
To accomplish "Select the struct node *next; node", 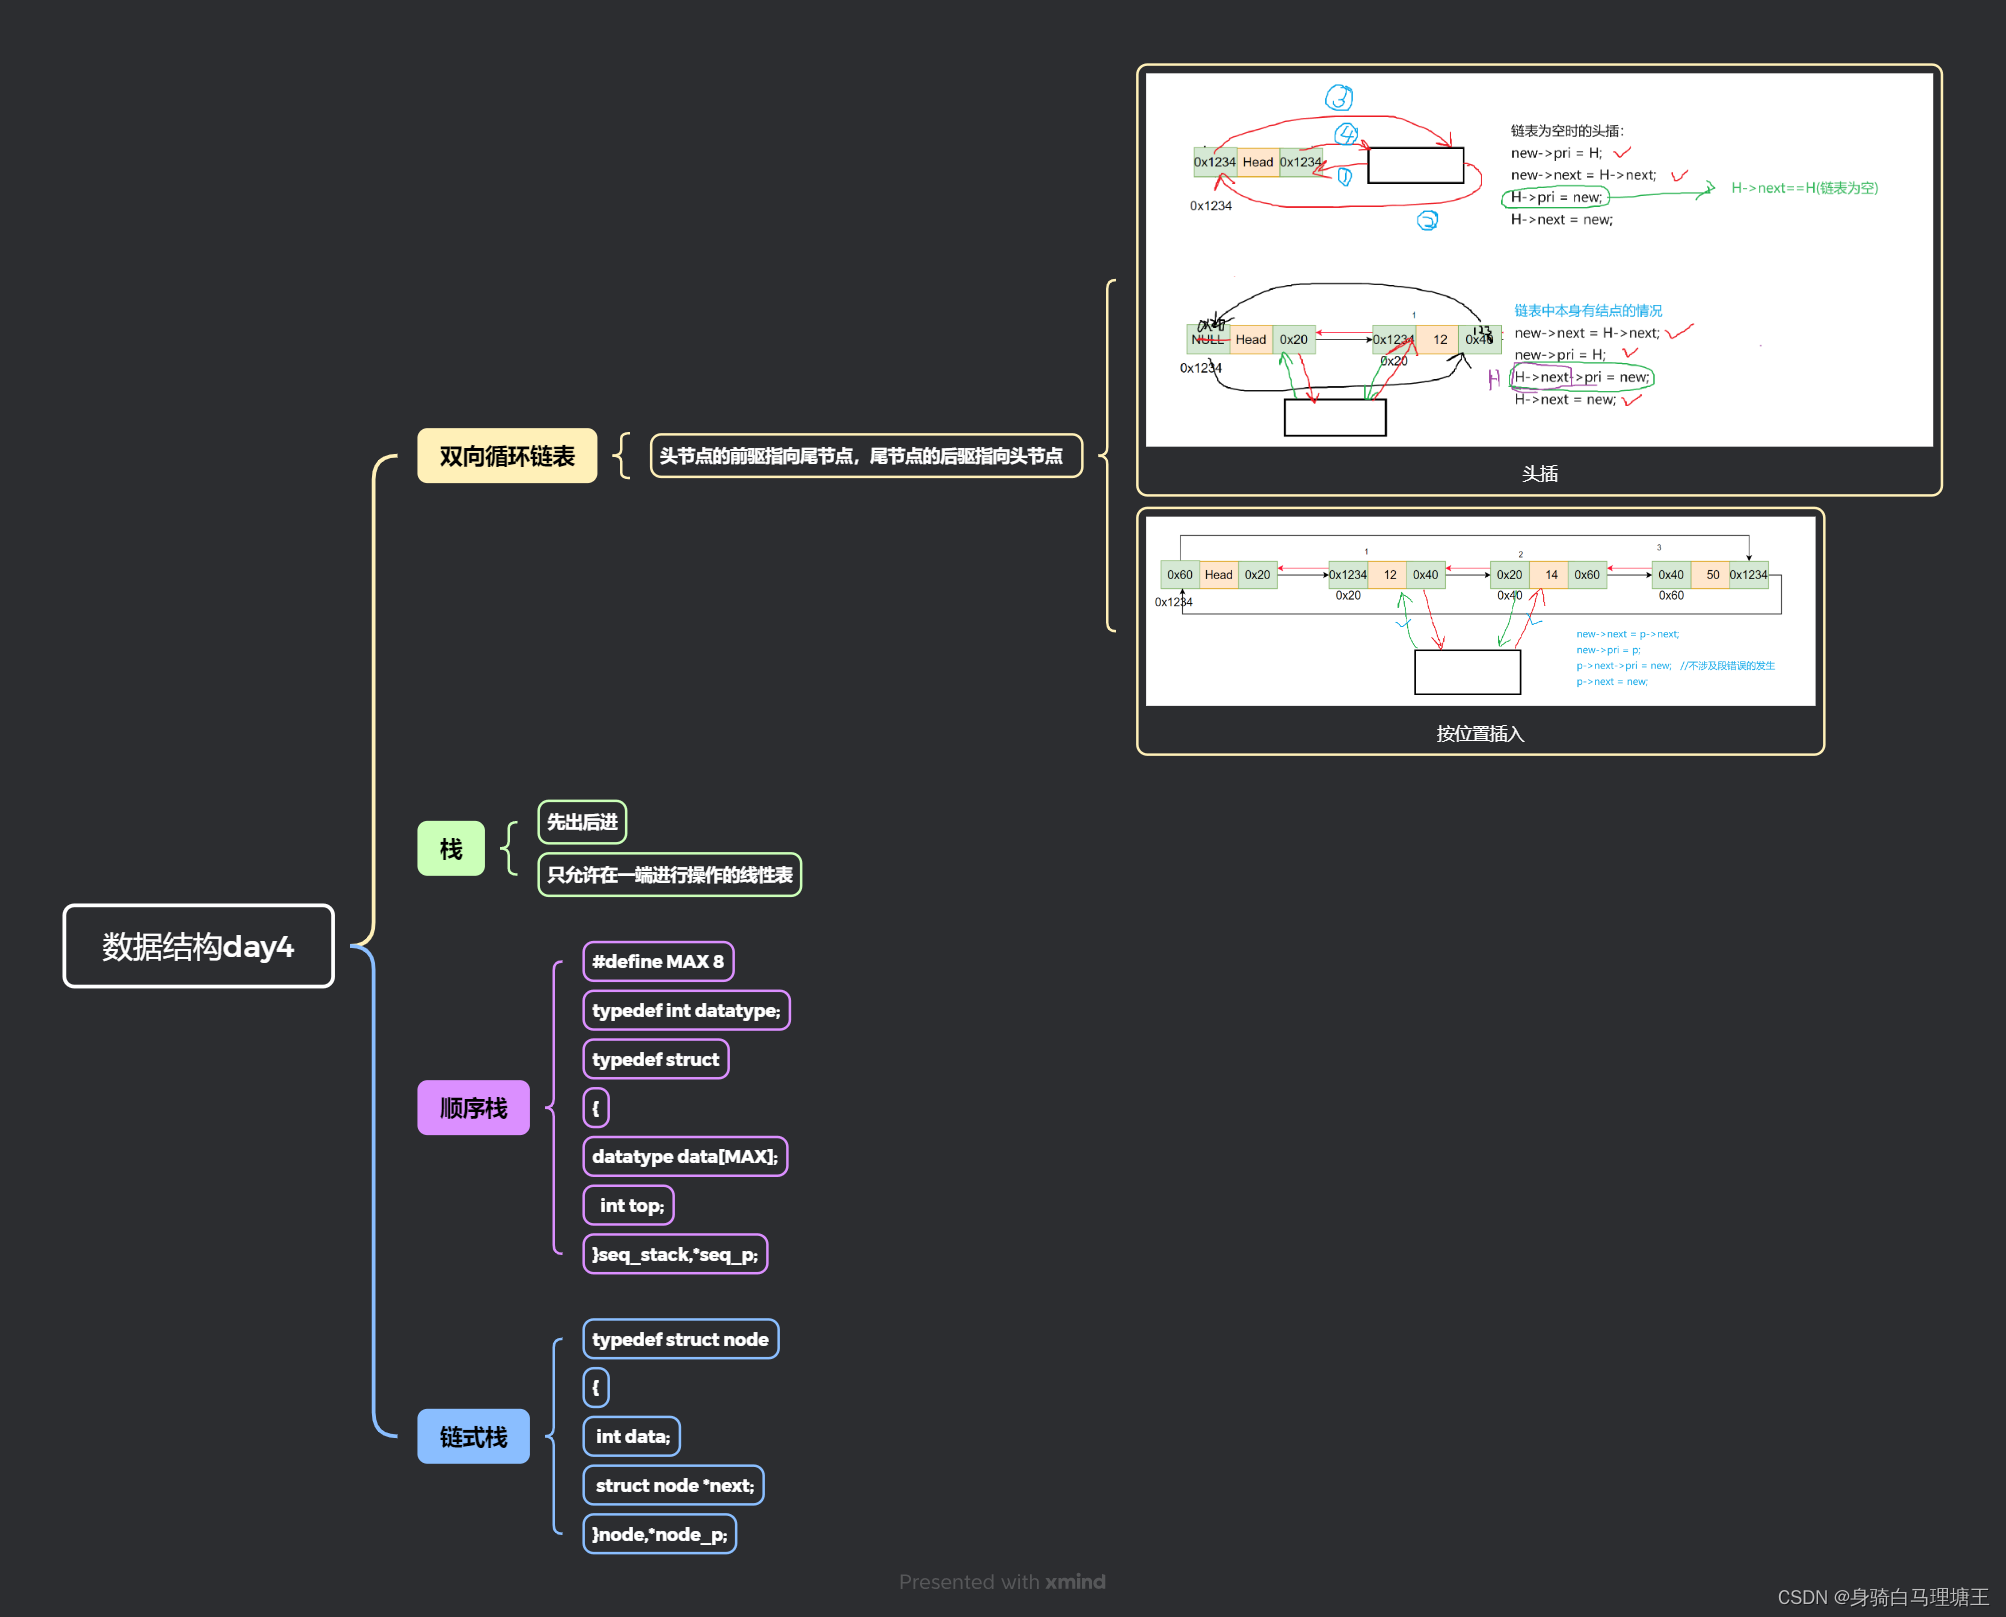I will click(674, 1485).
